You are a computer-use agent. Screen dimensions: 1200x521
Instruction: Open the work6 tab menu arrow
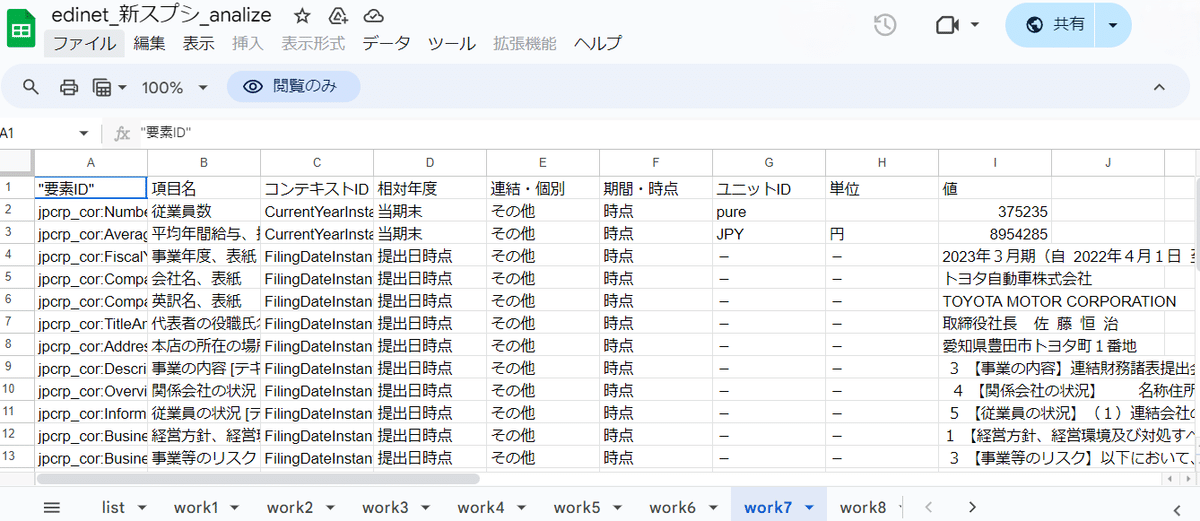tap(713, 507)
